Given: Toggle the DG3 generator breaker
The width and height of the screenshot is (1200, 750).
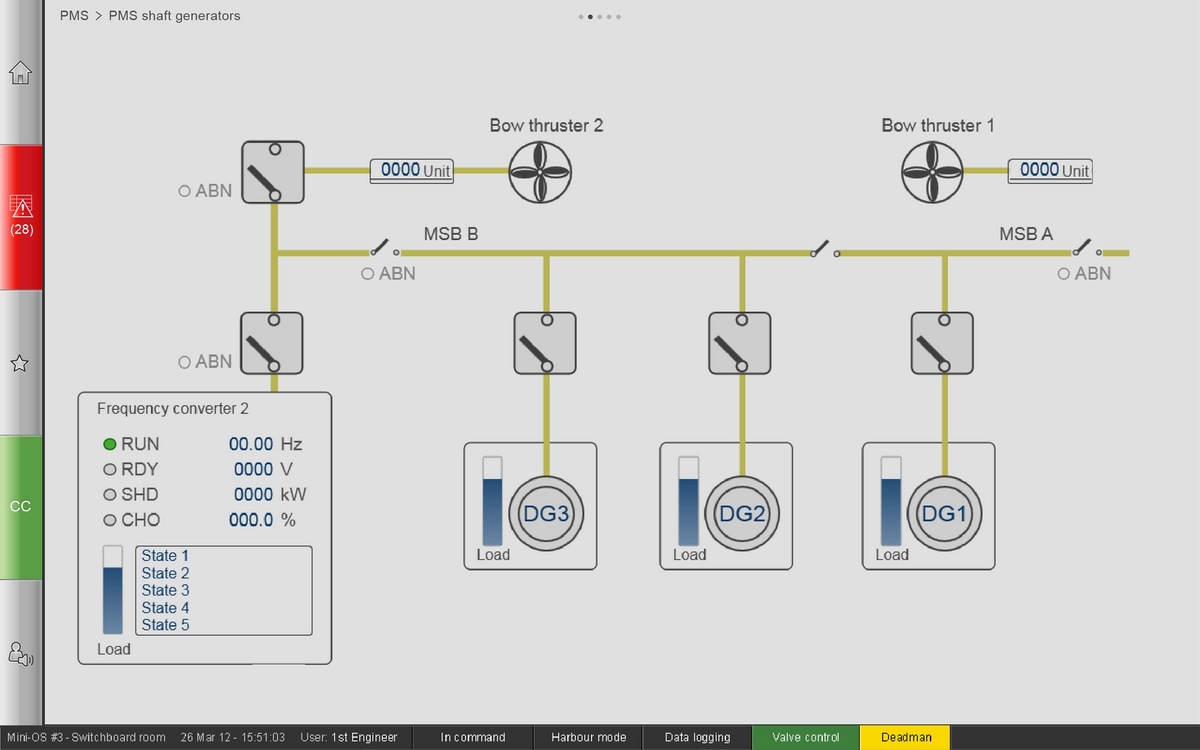Looking at the screenshot, I should [545, 343].
